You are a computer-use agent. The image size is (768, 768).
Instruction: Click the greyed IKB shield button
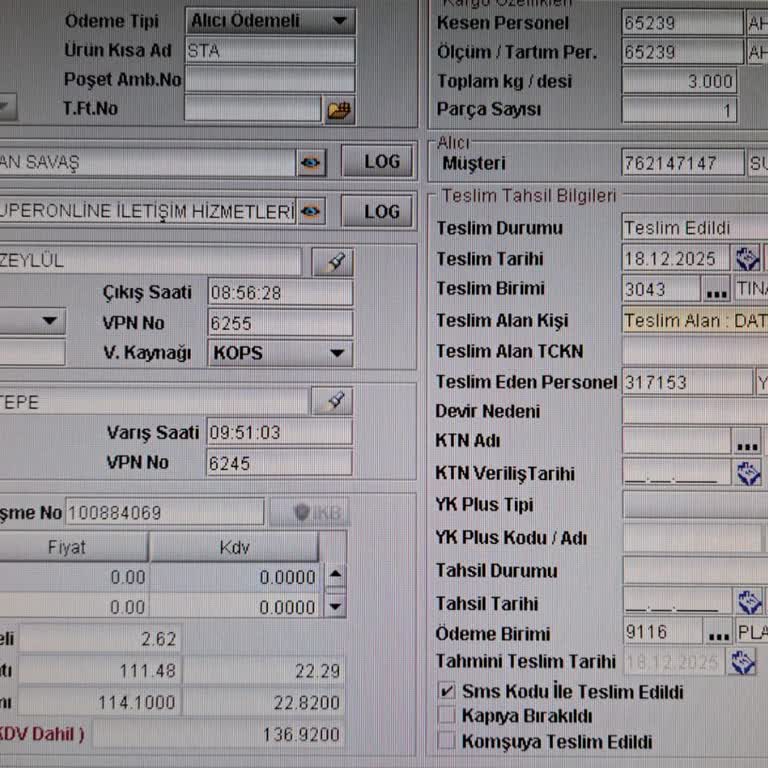(x=309, y=513)
